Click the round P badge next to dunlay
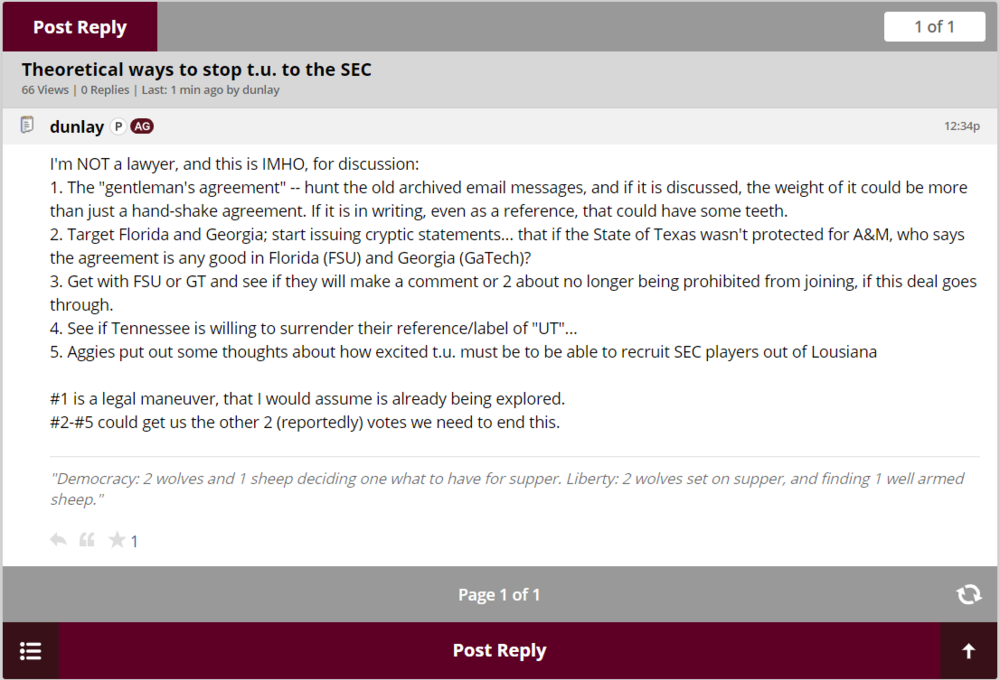The image size is (1000, 680). pyautogui.click(x=118, y=127)
